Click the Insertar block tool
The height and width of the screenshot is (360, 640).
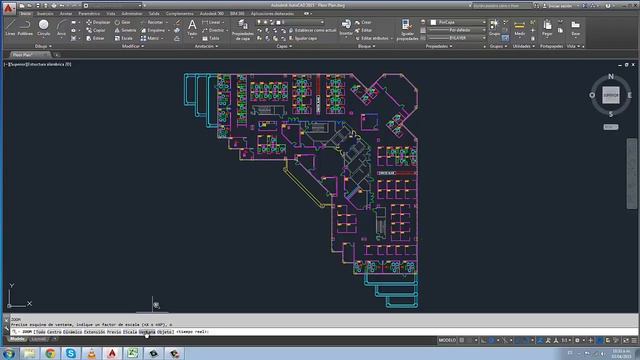click(x=346, y=28)
